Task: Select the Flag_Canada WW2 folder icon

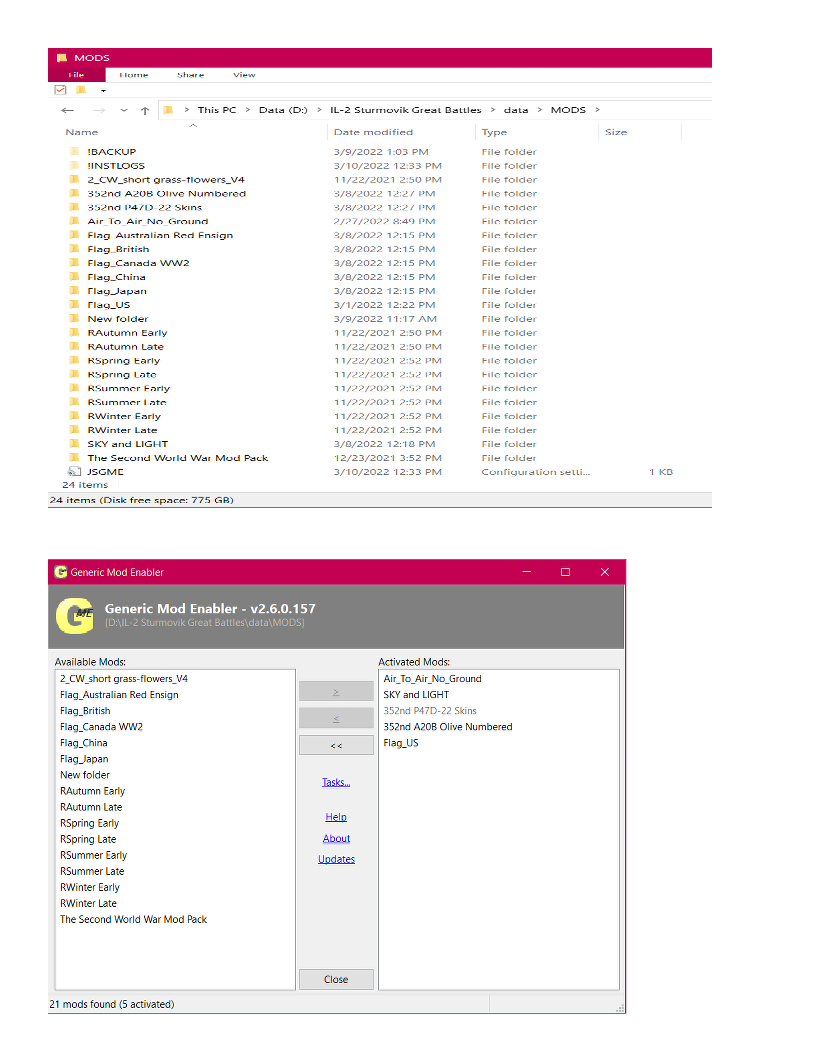Action: tap(74, 263)
